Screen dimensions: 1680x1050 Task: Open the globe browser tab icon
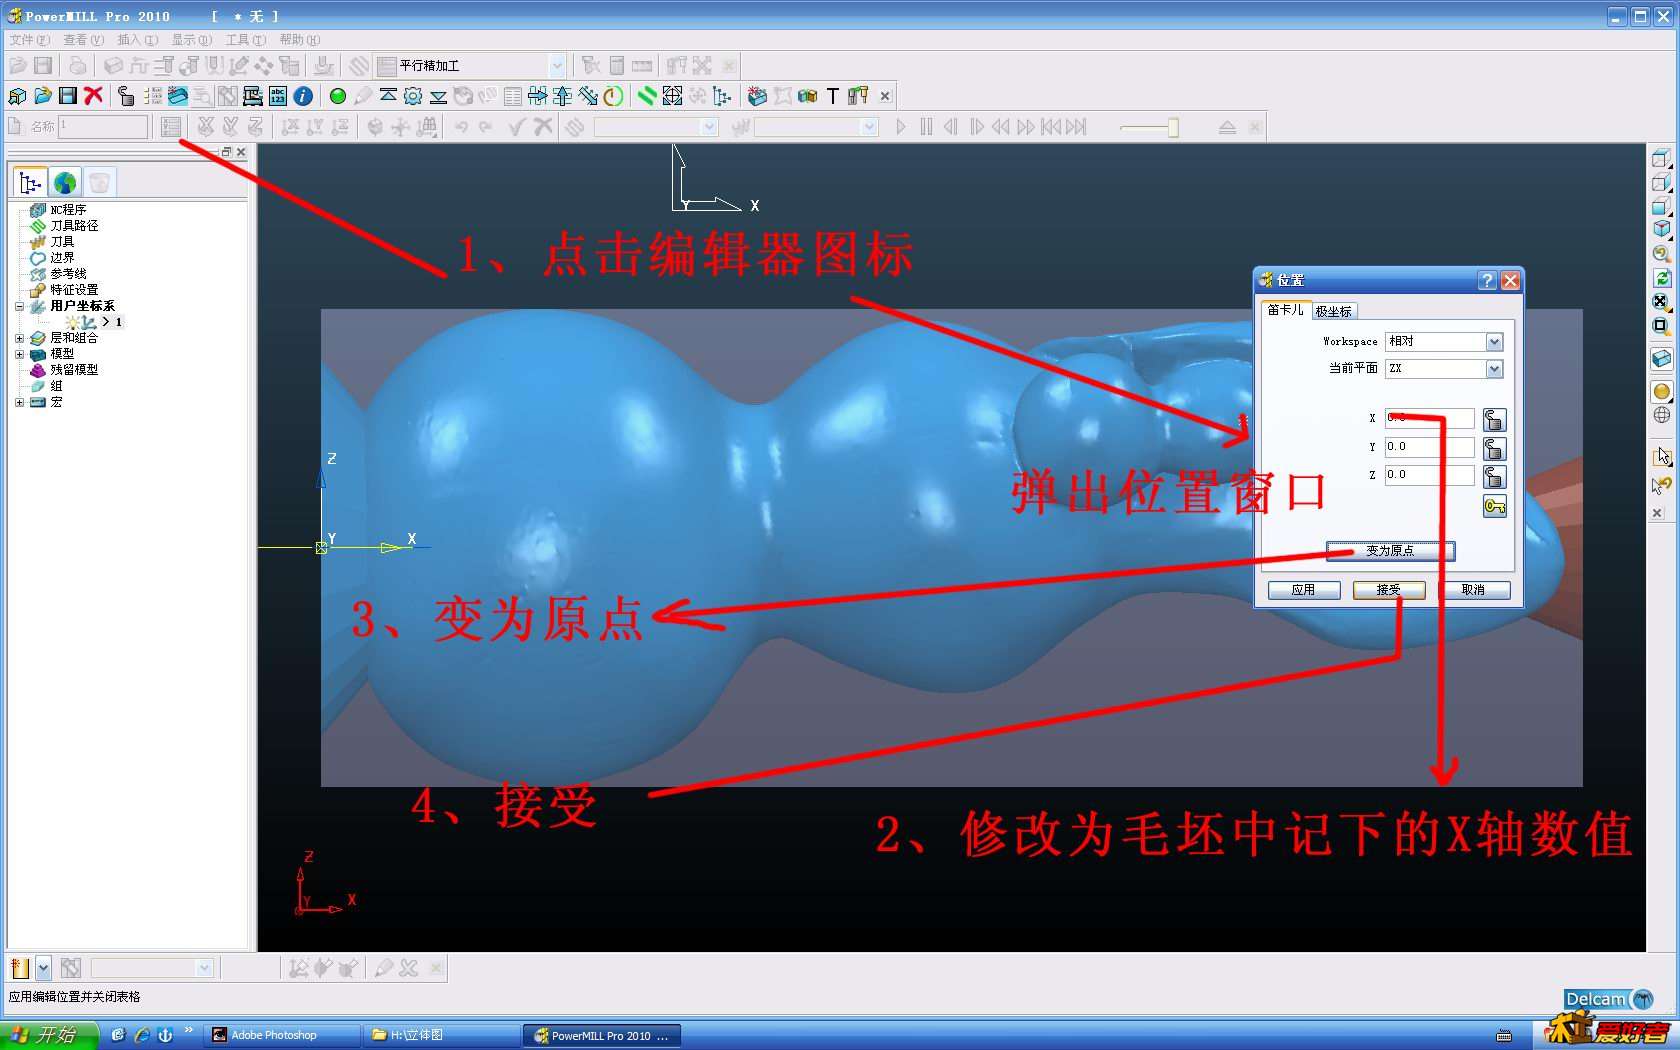65,182
